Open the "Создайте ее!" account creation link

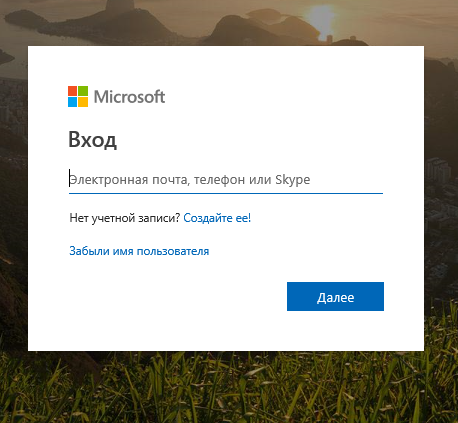(217, 218)
